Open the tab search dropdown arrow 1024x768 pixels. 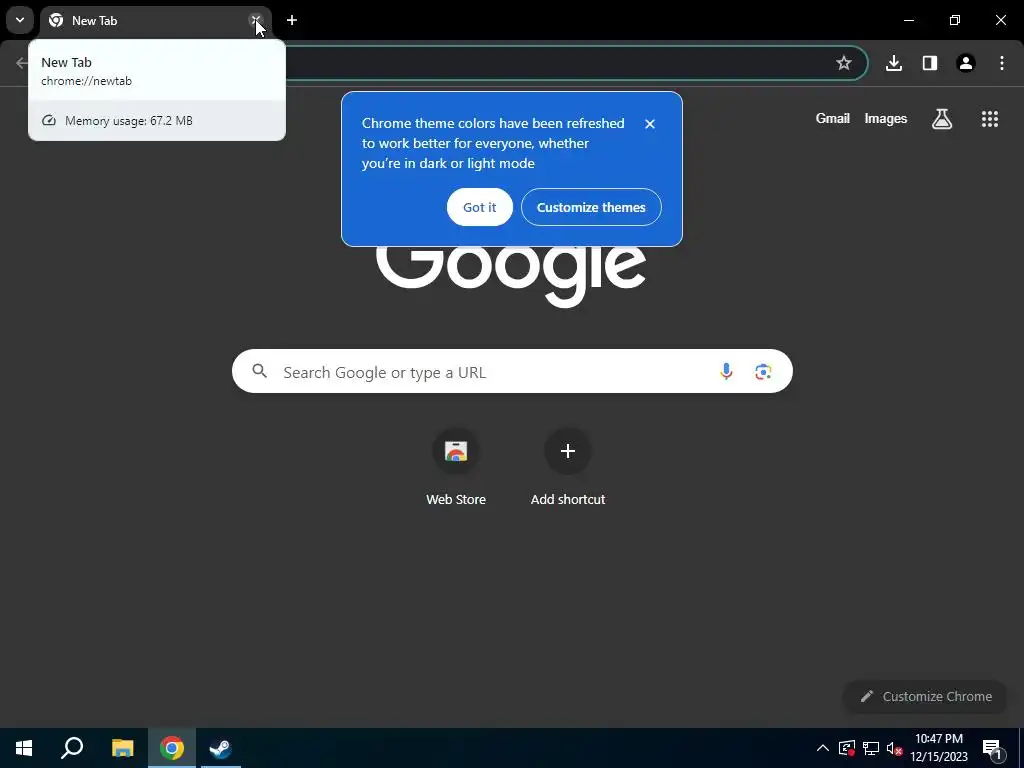point(20,20)
